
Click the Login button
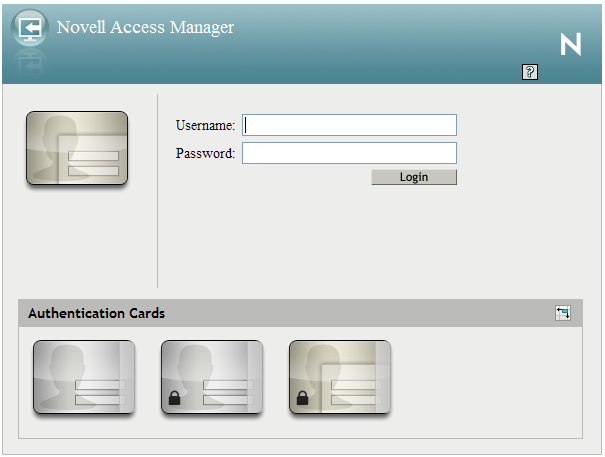click(414, 177)
